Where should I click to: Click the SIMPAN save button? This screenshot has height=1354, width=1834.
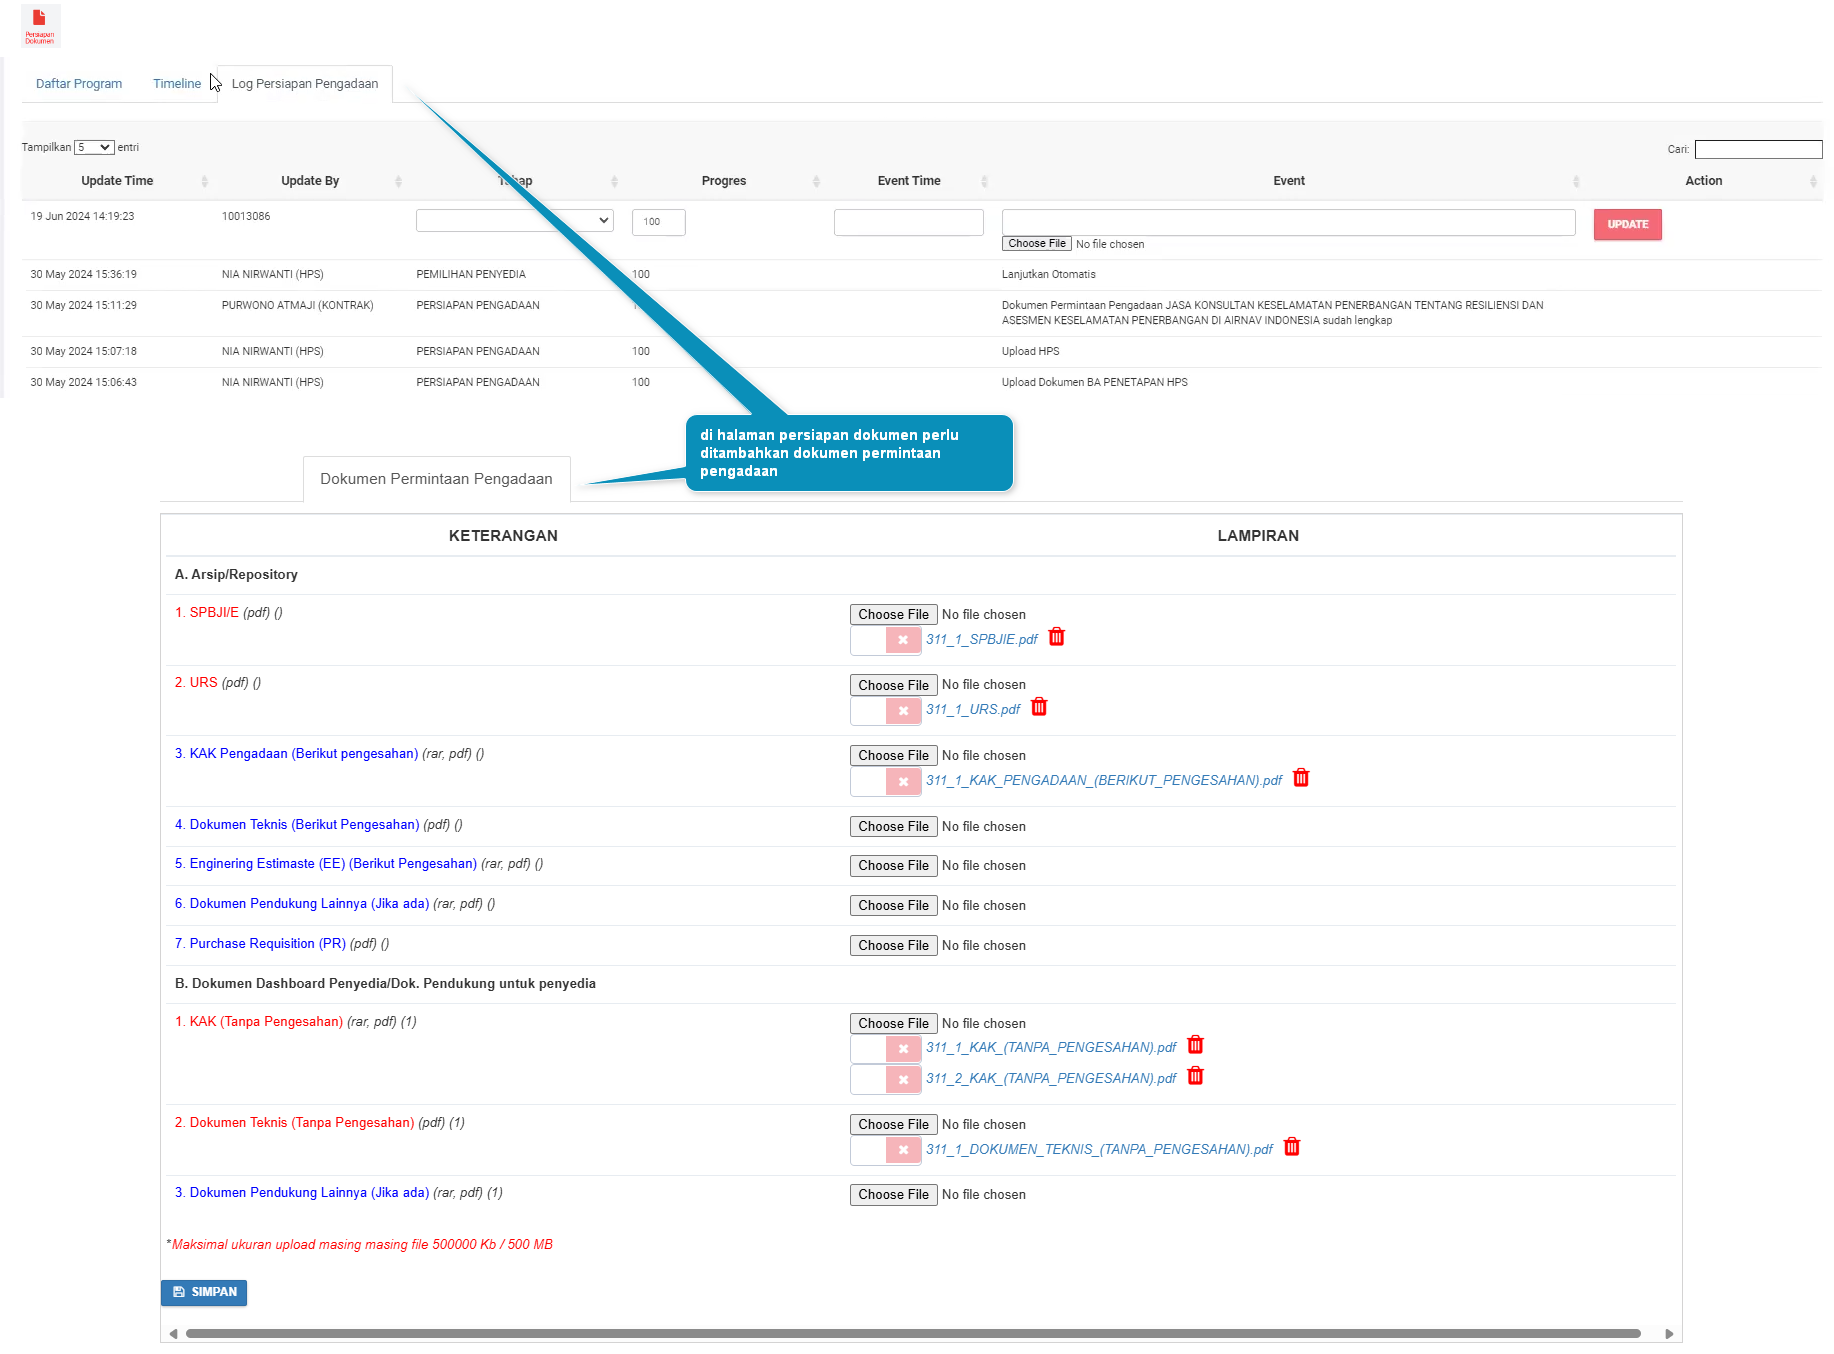coord(204,1293)
